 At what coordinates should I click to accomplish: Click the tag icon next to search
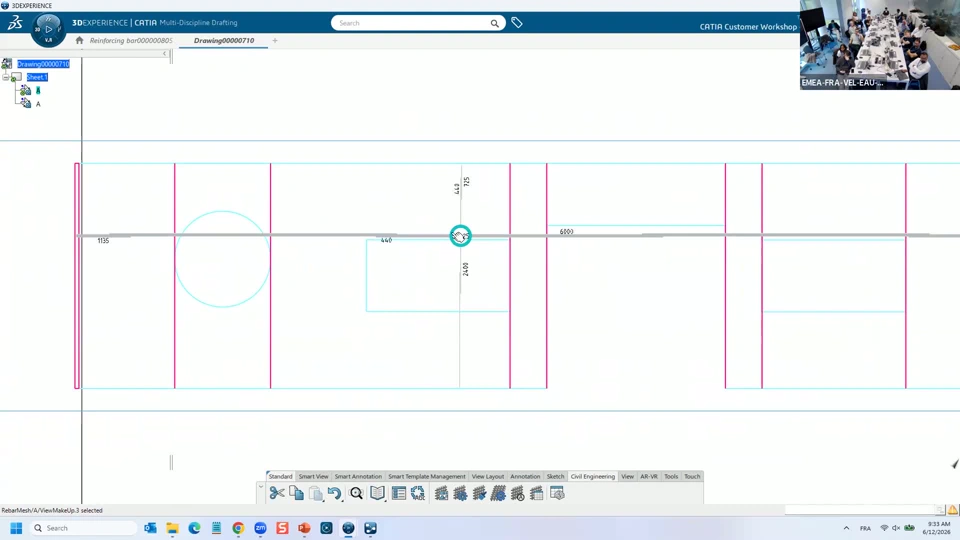(x=517, y=23)
